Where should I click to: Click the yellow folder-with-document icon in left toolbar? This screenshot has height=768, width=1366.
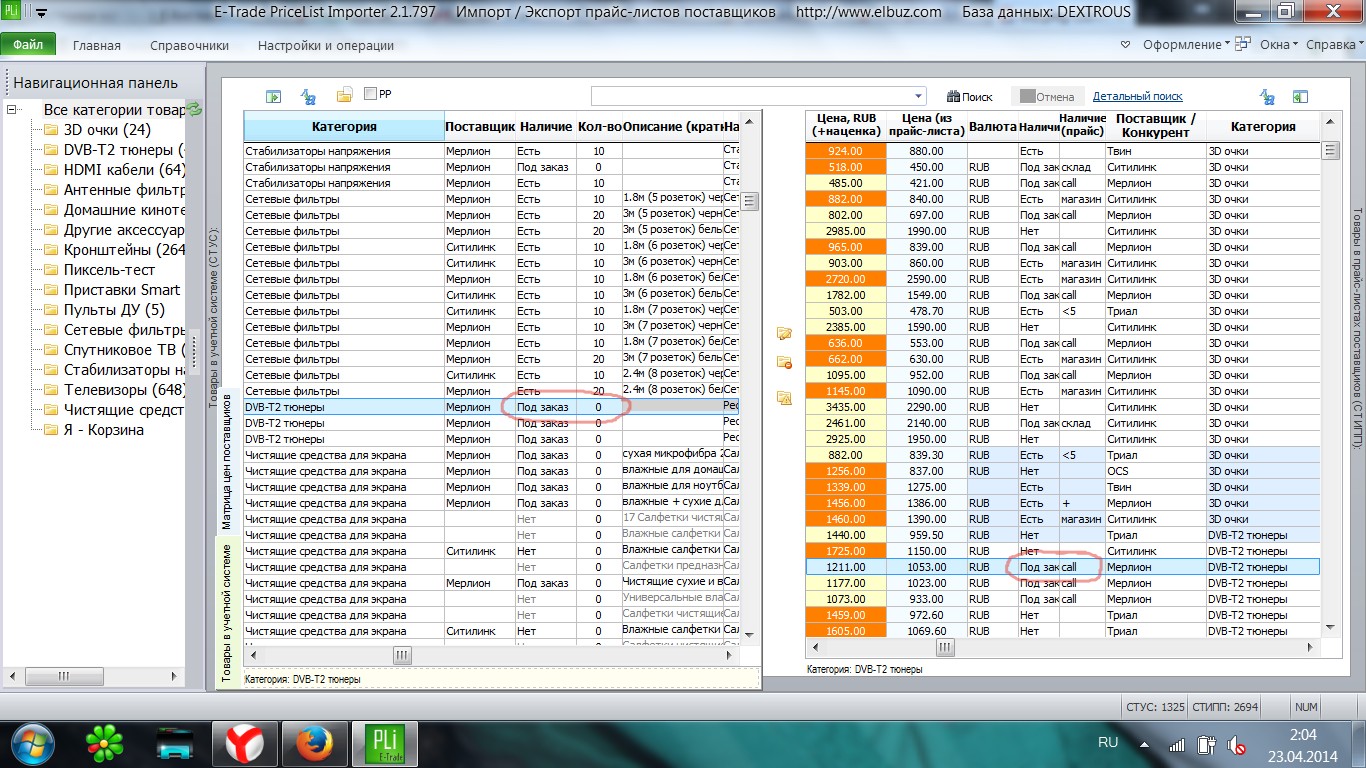tap(344, 95)
